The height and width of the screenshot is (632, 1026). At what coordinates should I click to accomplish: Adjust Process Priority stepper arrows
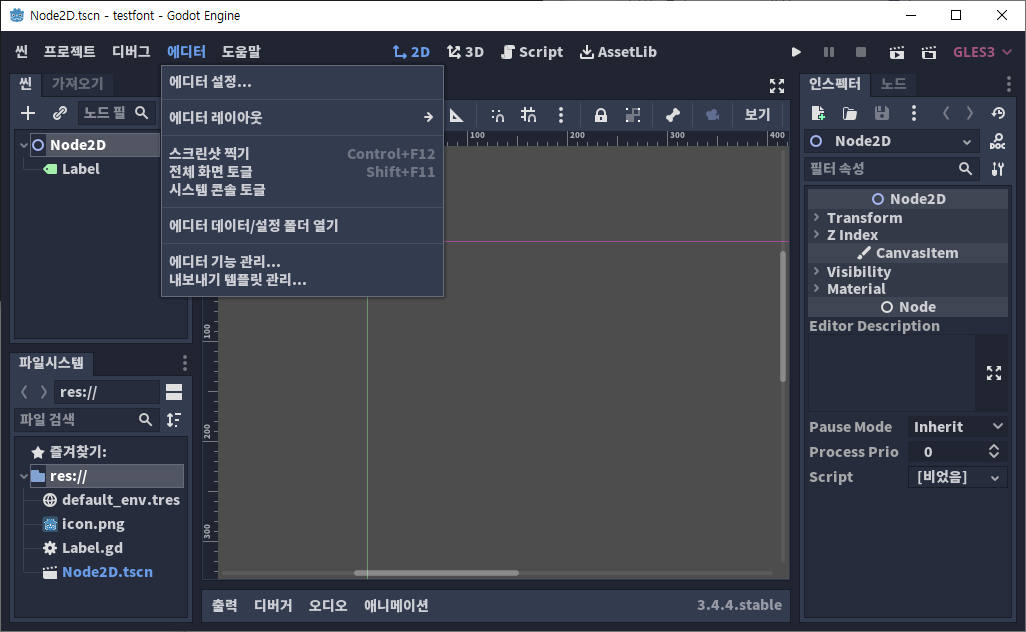point(994,451)
